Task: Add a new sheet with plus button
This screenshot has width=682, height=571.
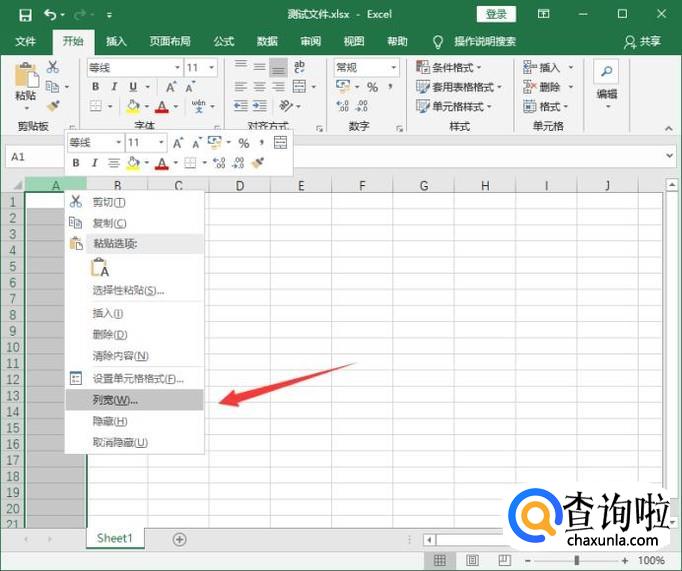Action: click(180, 539)
